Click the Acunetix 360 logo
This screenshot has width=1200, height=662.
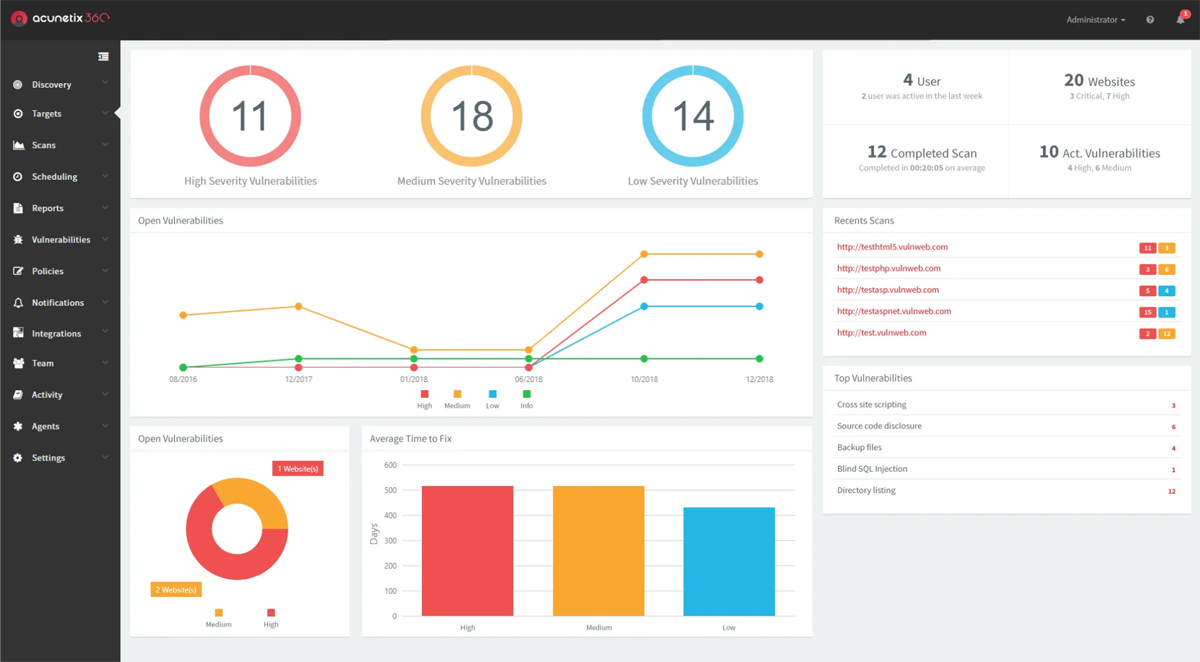[59, 18]
